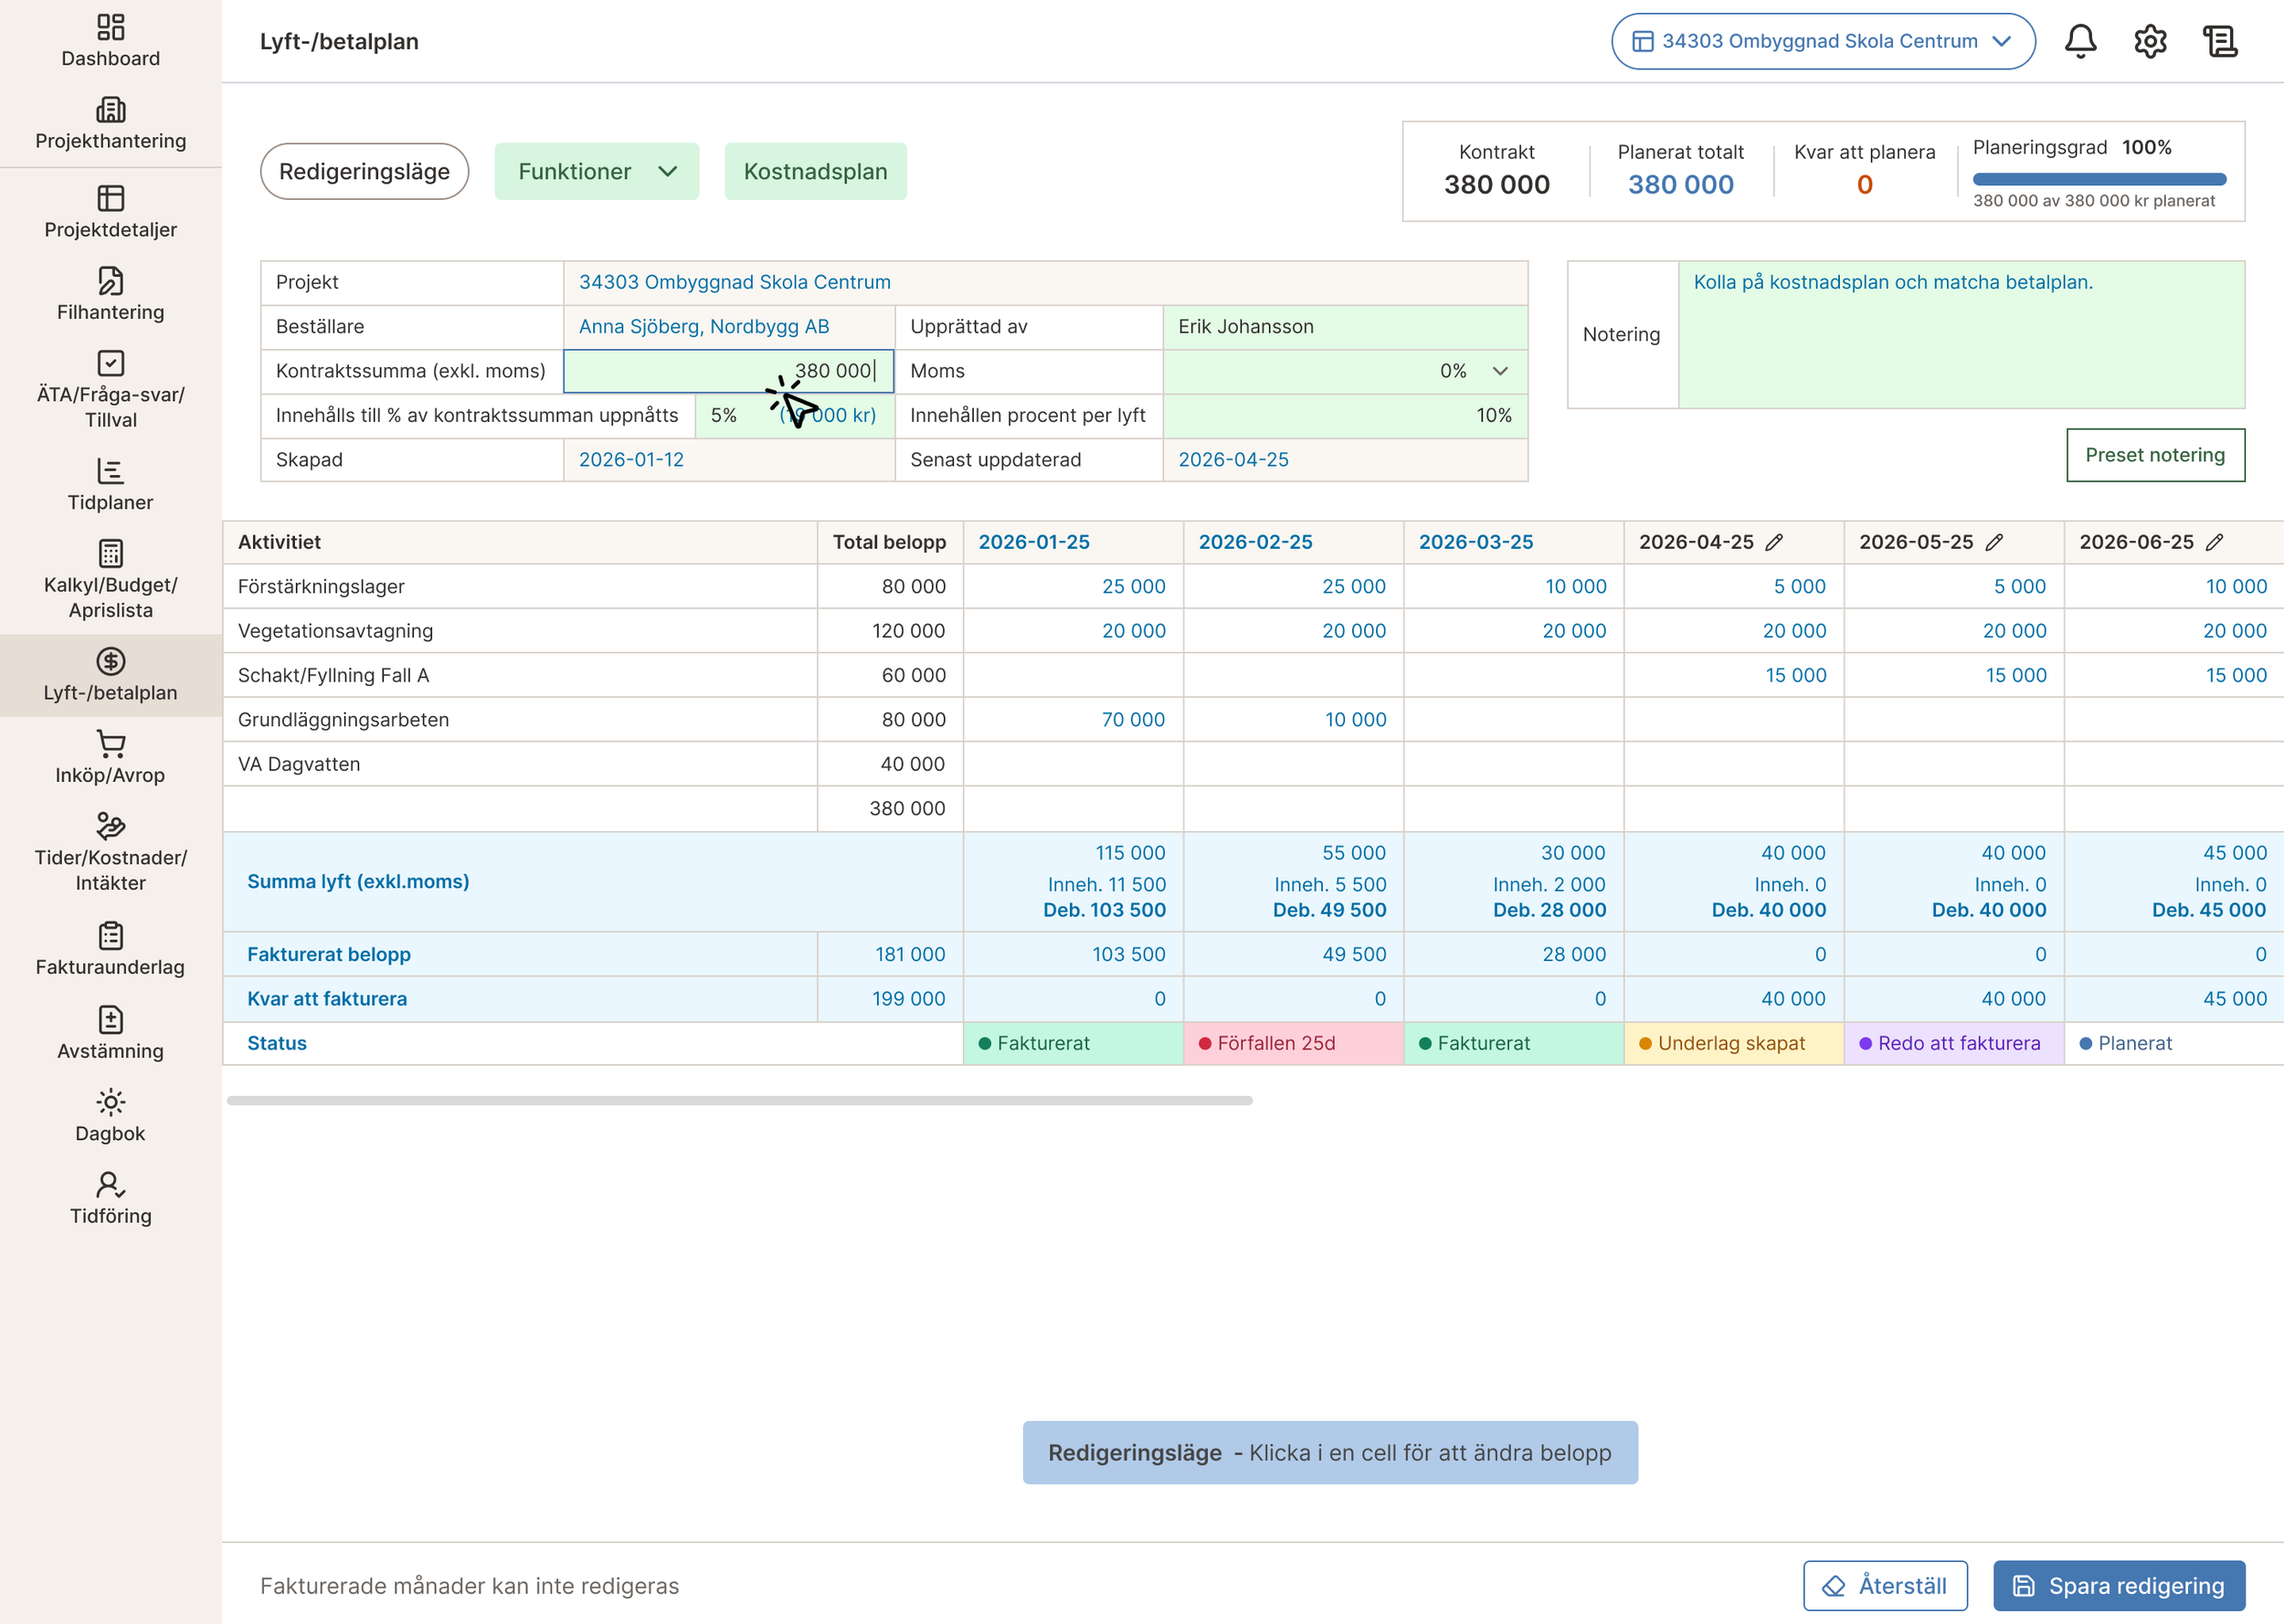
Task: Open Tidplaner in sidebar
Action: [110, 485]
